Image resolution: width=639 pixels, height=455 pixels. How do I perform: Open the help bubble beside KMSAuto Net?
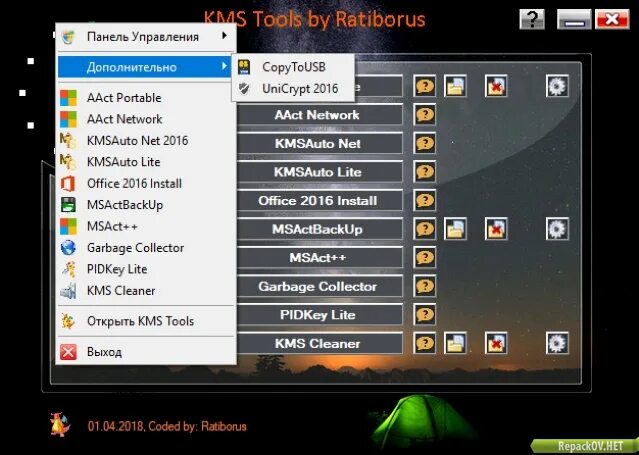tap(425, 143)
